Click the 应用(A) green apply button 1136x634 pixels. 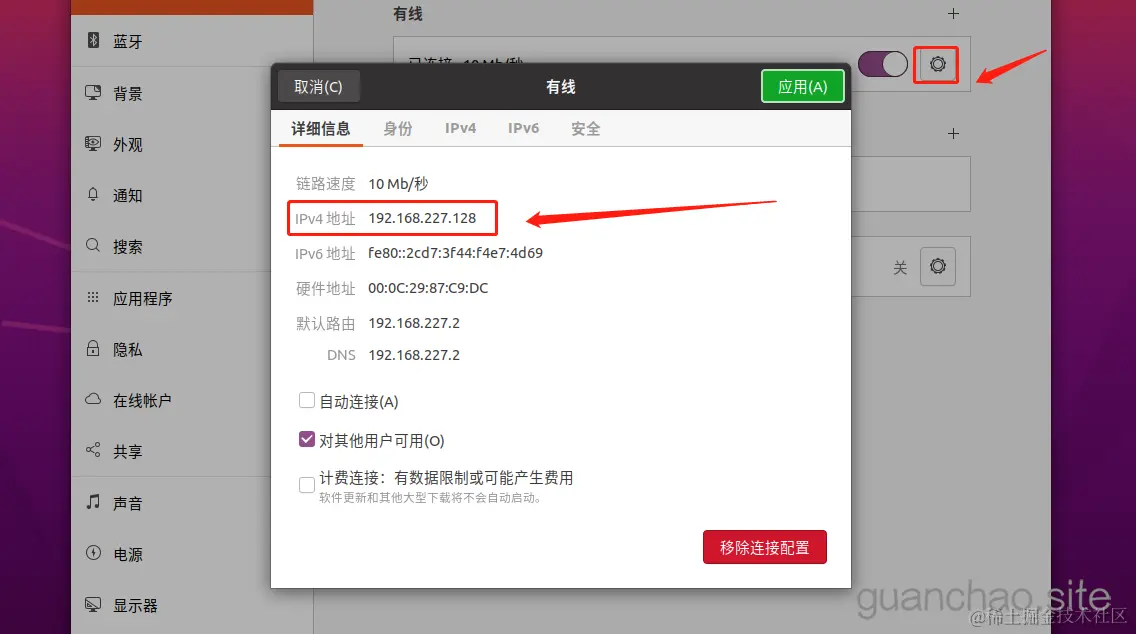(803, 86)
